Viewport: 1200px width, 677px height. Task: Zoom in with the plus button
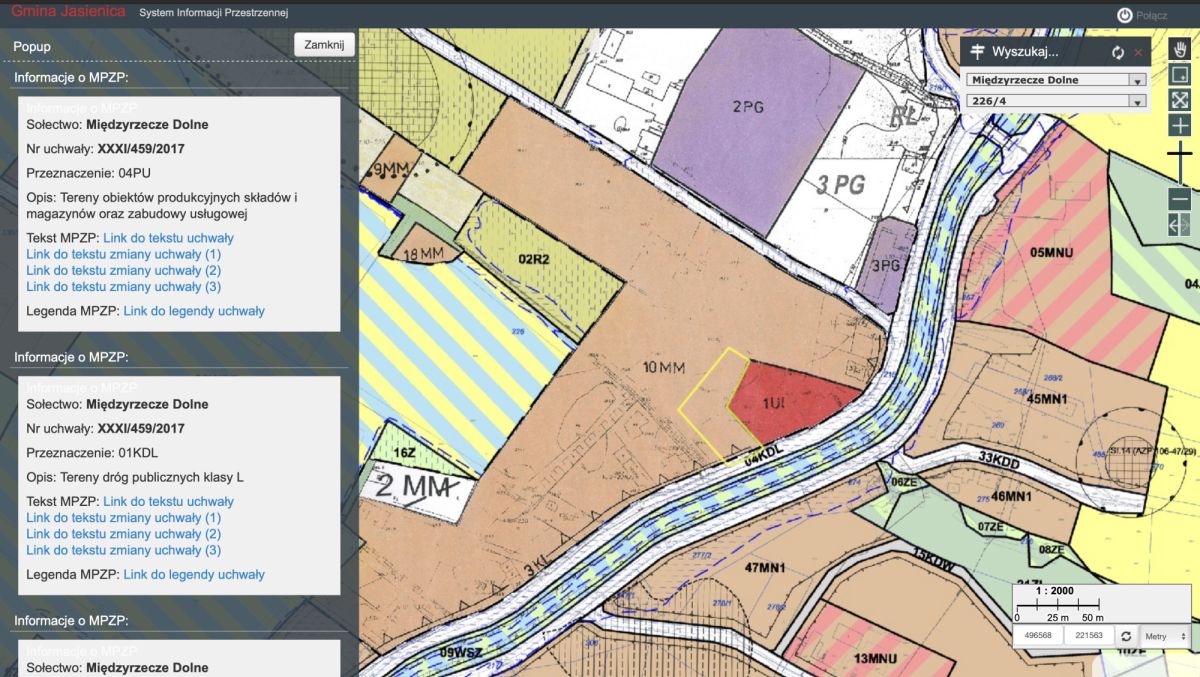pyautogui.click(x=1179, y=125)
